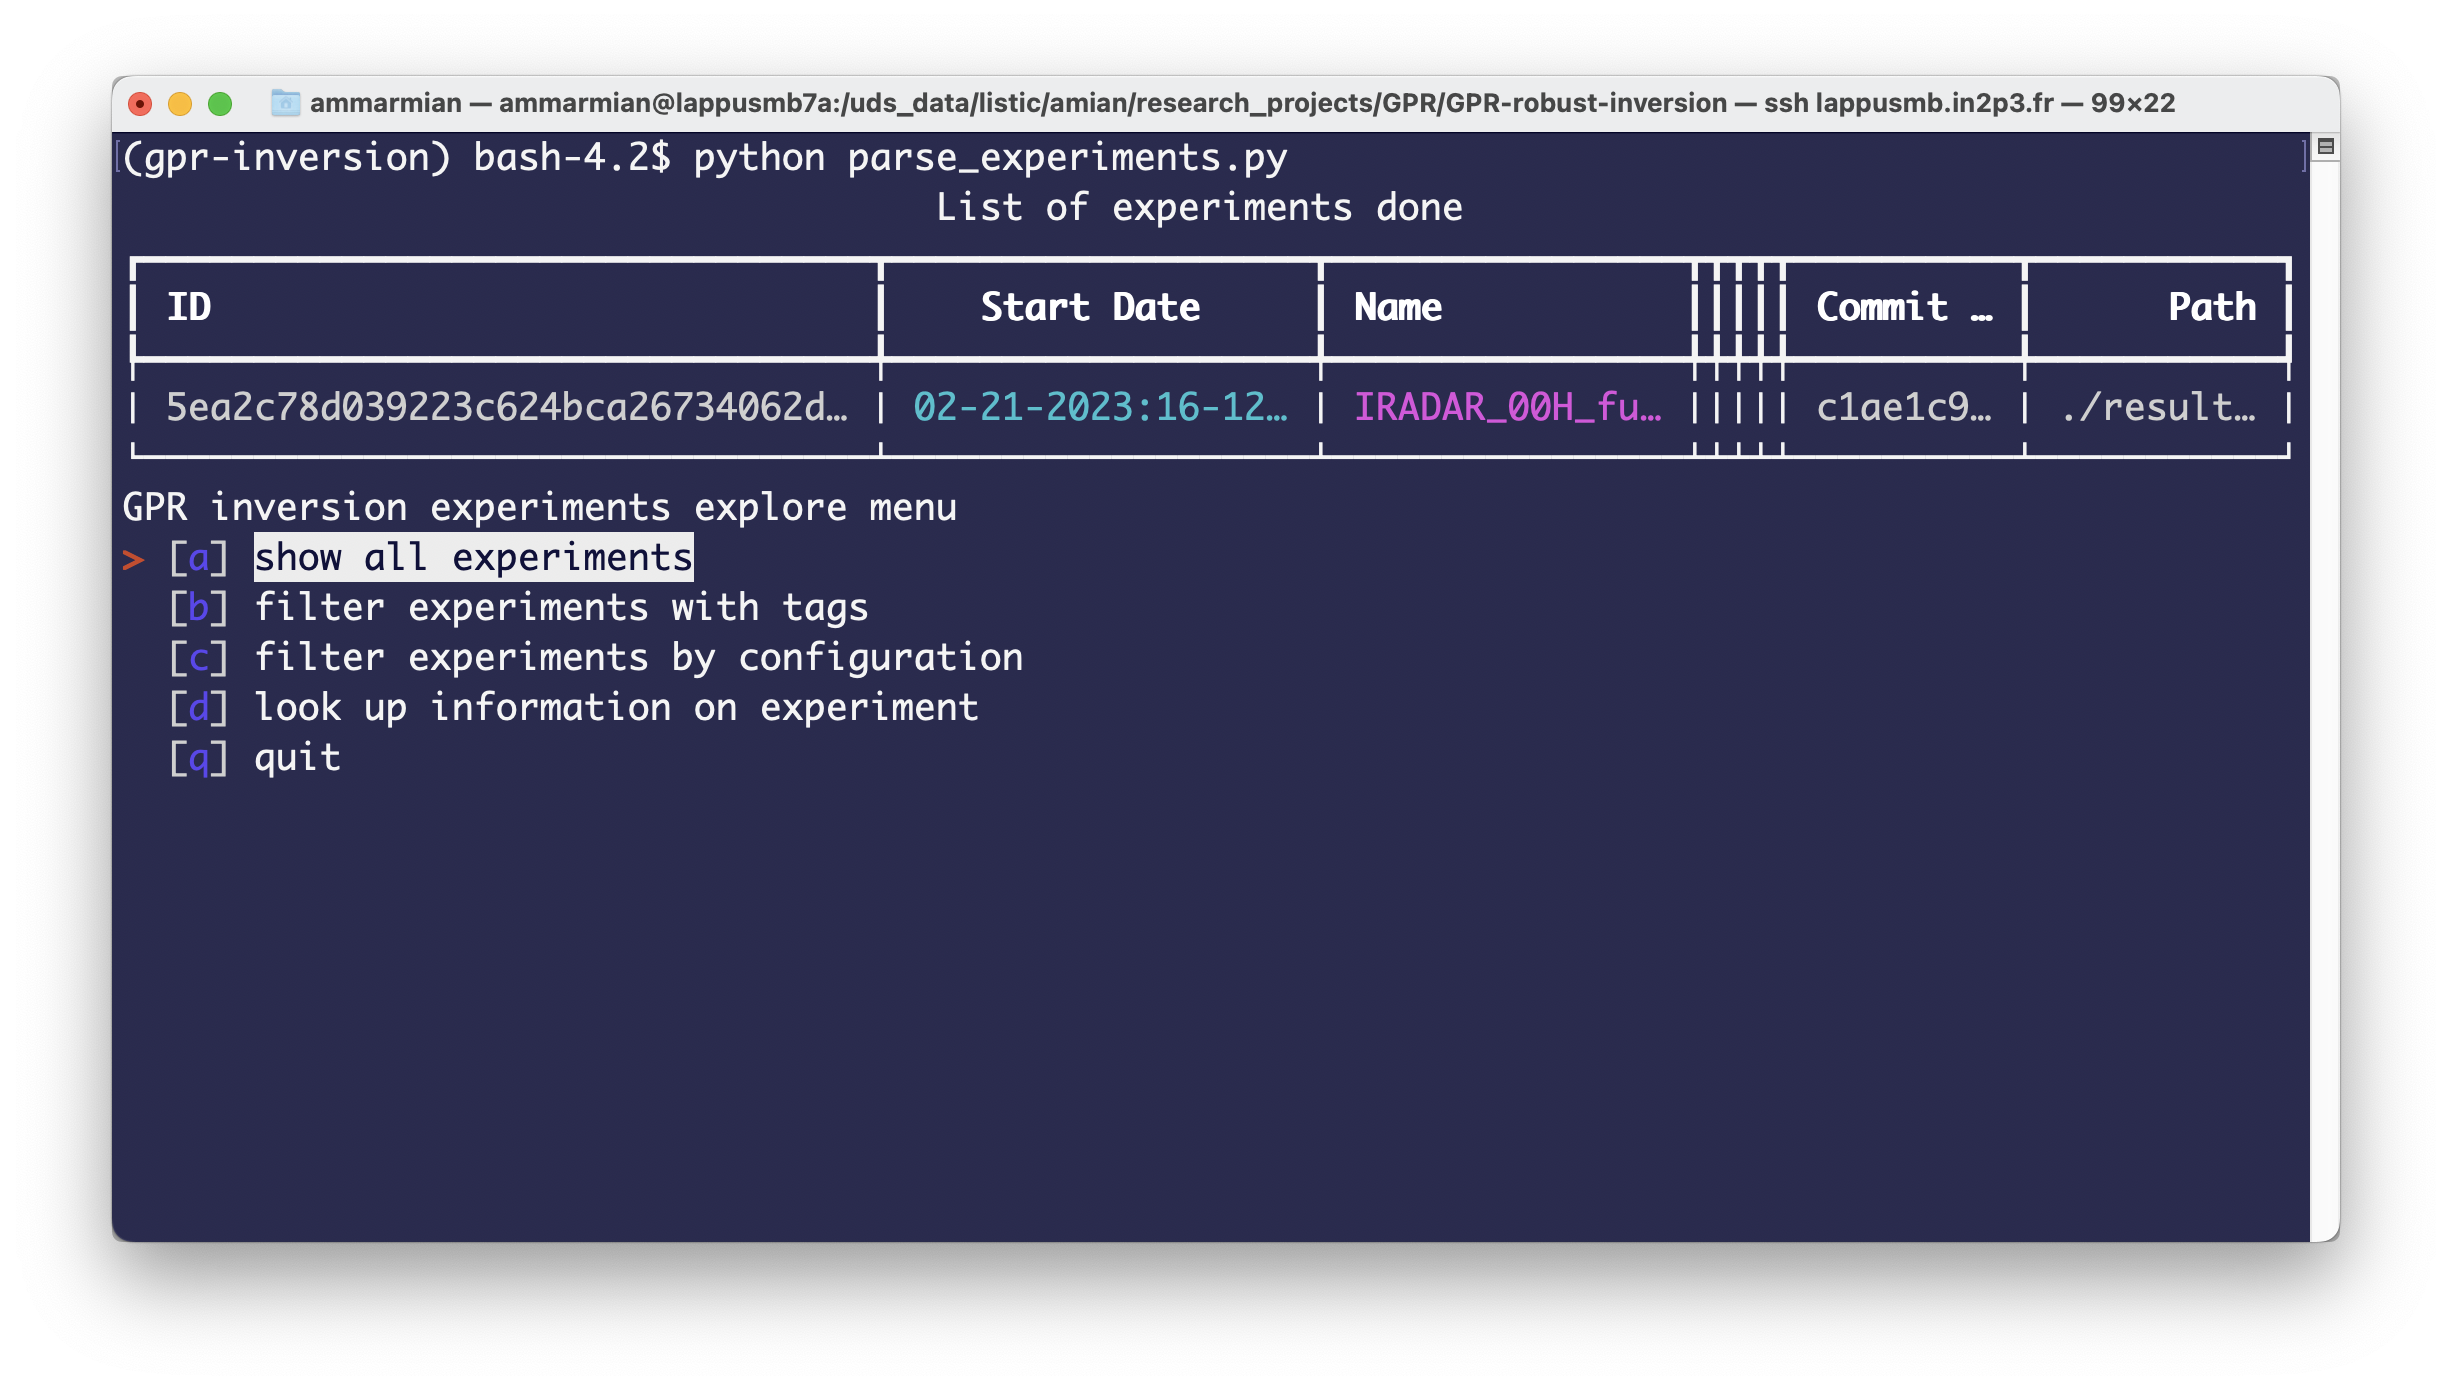Click the yellow minimize window button

(180, 104)
